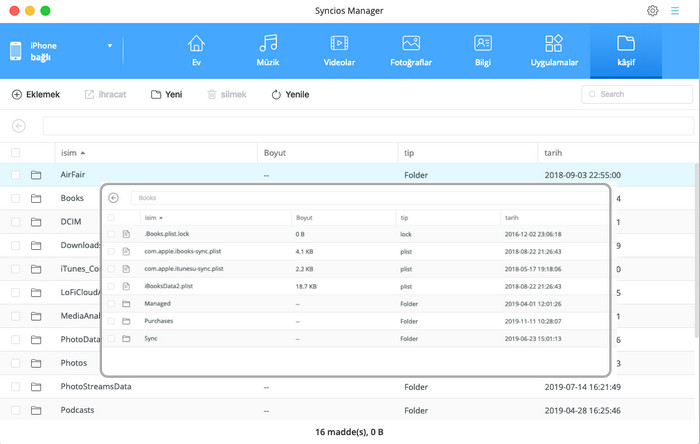This screenshot has height=444, width=700.
Task: Select the Managed folder in inset
Action: (157, 303)
